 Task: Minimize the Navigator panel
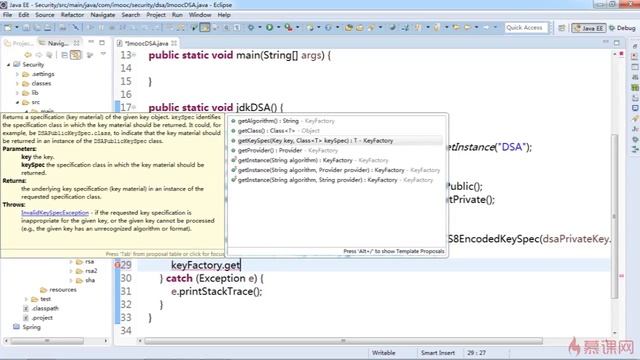pyautogui.click(x=91, y=42)
